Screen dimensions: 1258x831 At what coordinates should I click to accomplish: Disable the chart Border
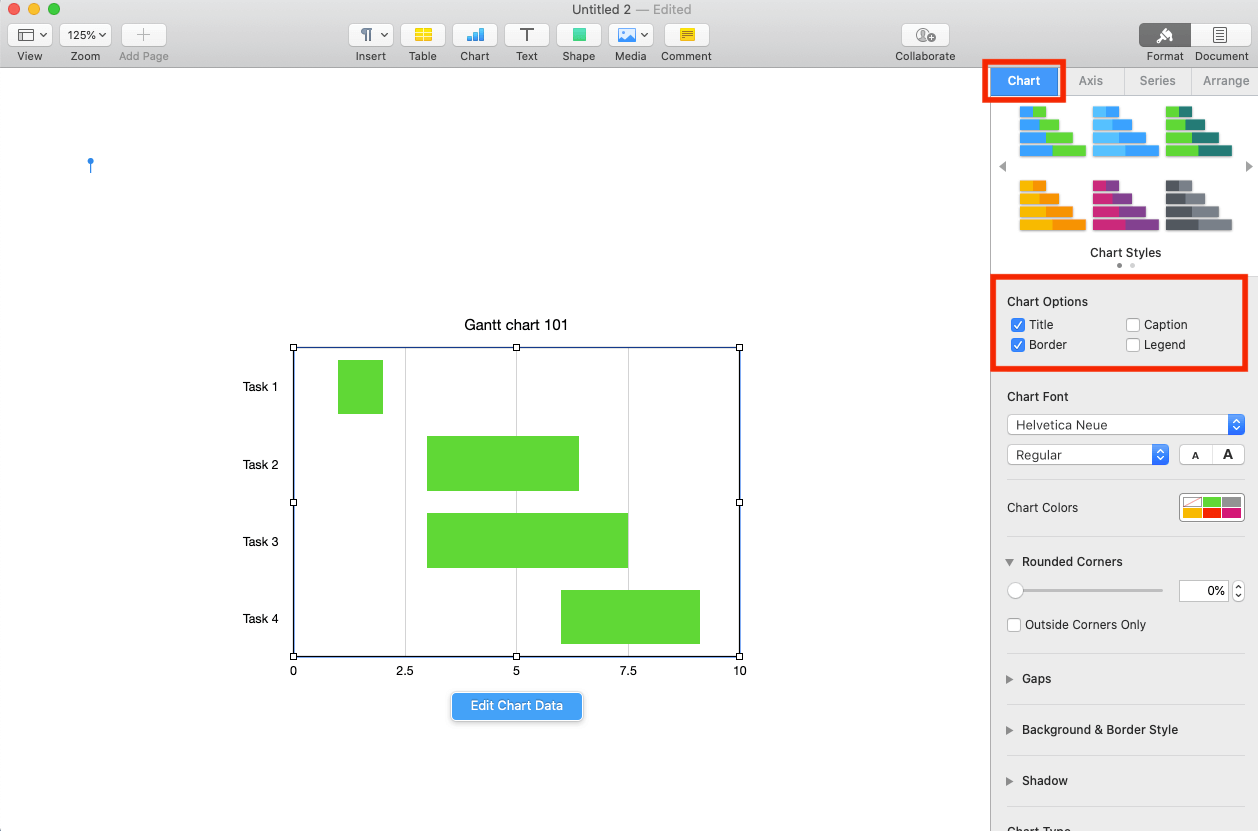pyautogui.click(x=1019, y=344)
